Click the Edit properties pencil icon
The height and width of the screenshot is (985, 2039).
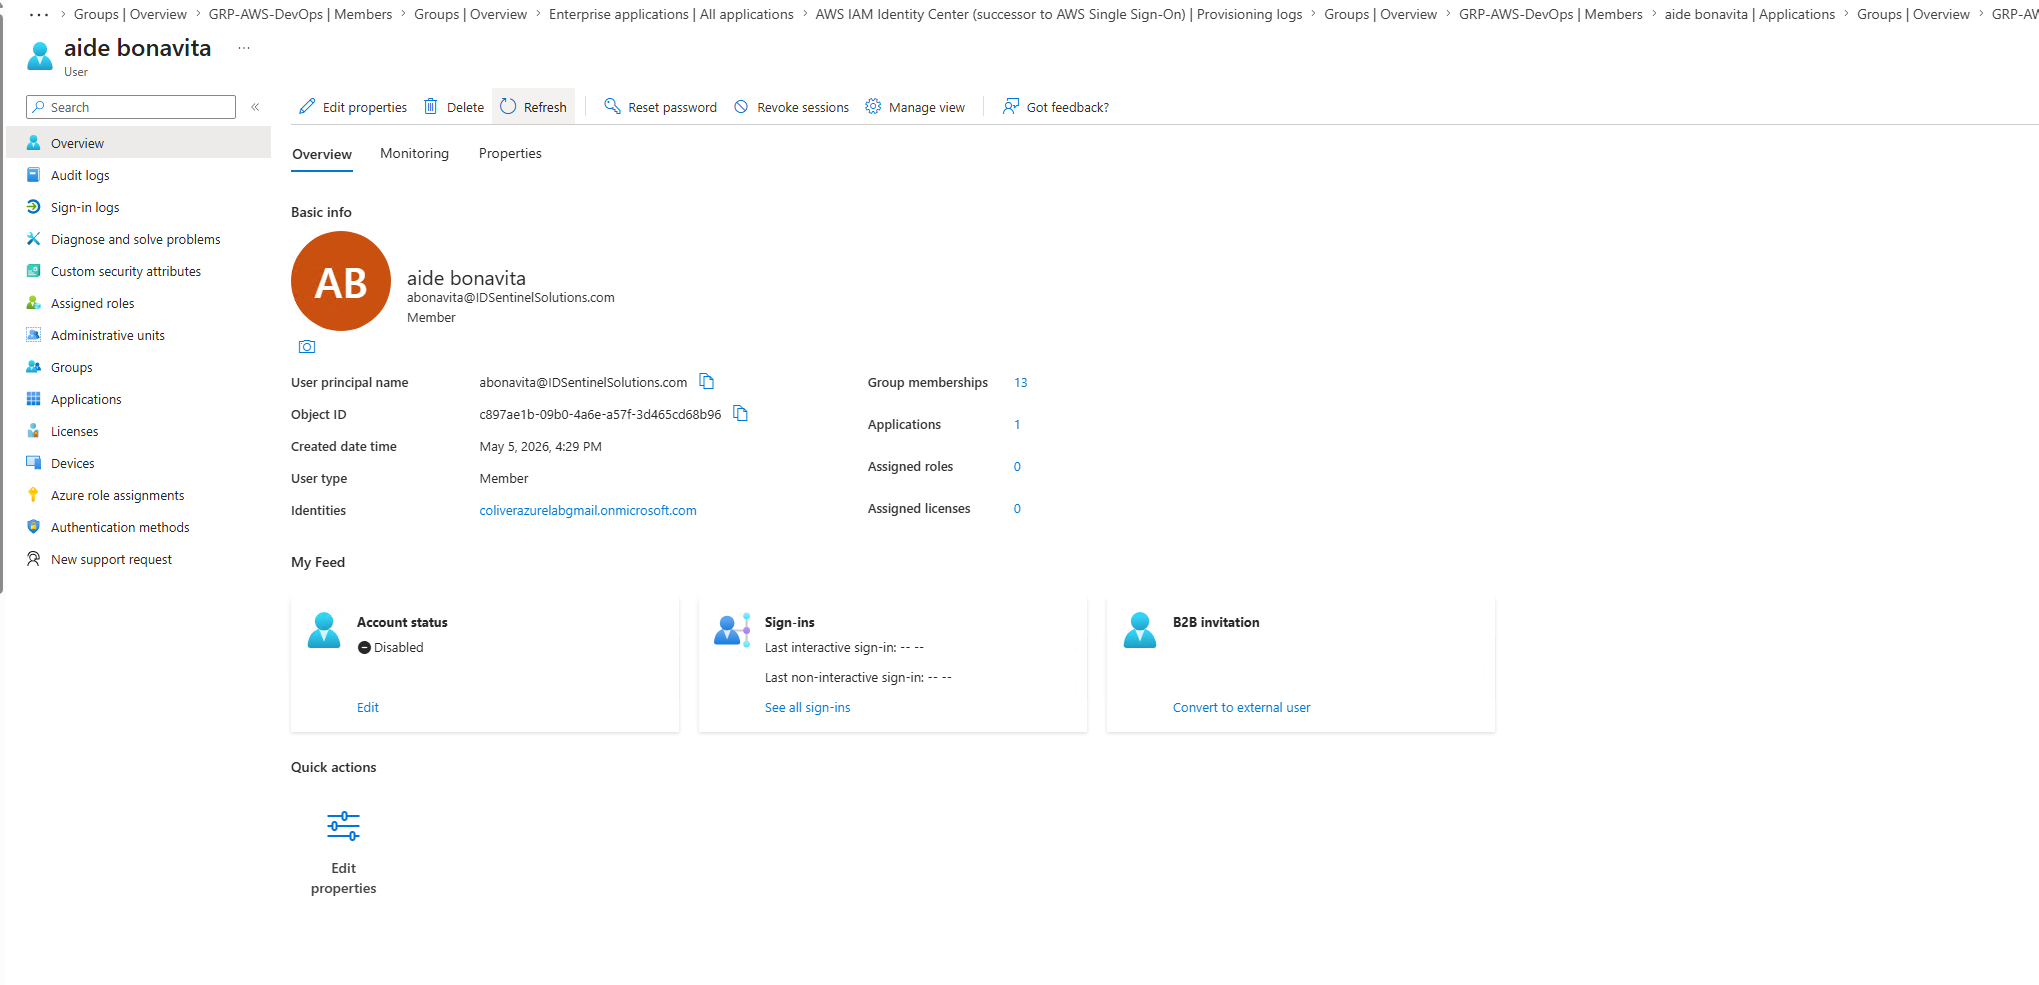point(307,106)
